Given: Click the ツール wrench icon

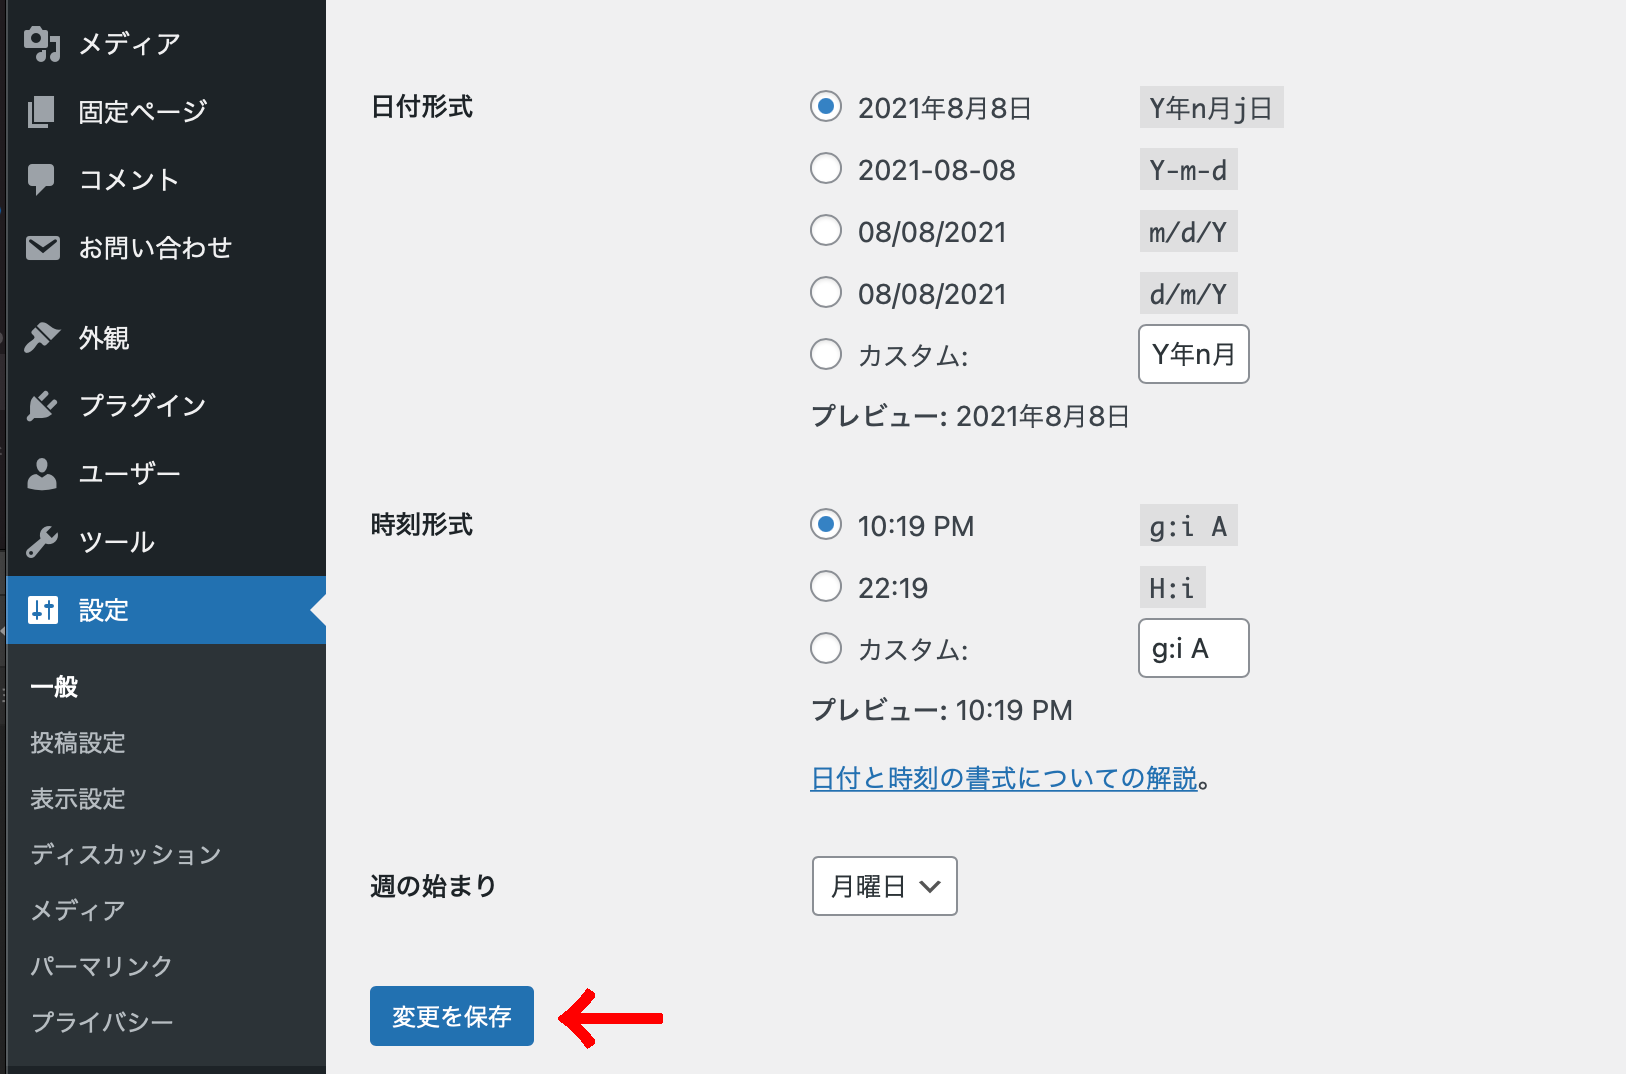Looking at the screenshot, I should (42, 542).
